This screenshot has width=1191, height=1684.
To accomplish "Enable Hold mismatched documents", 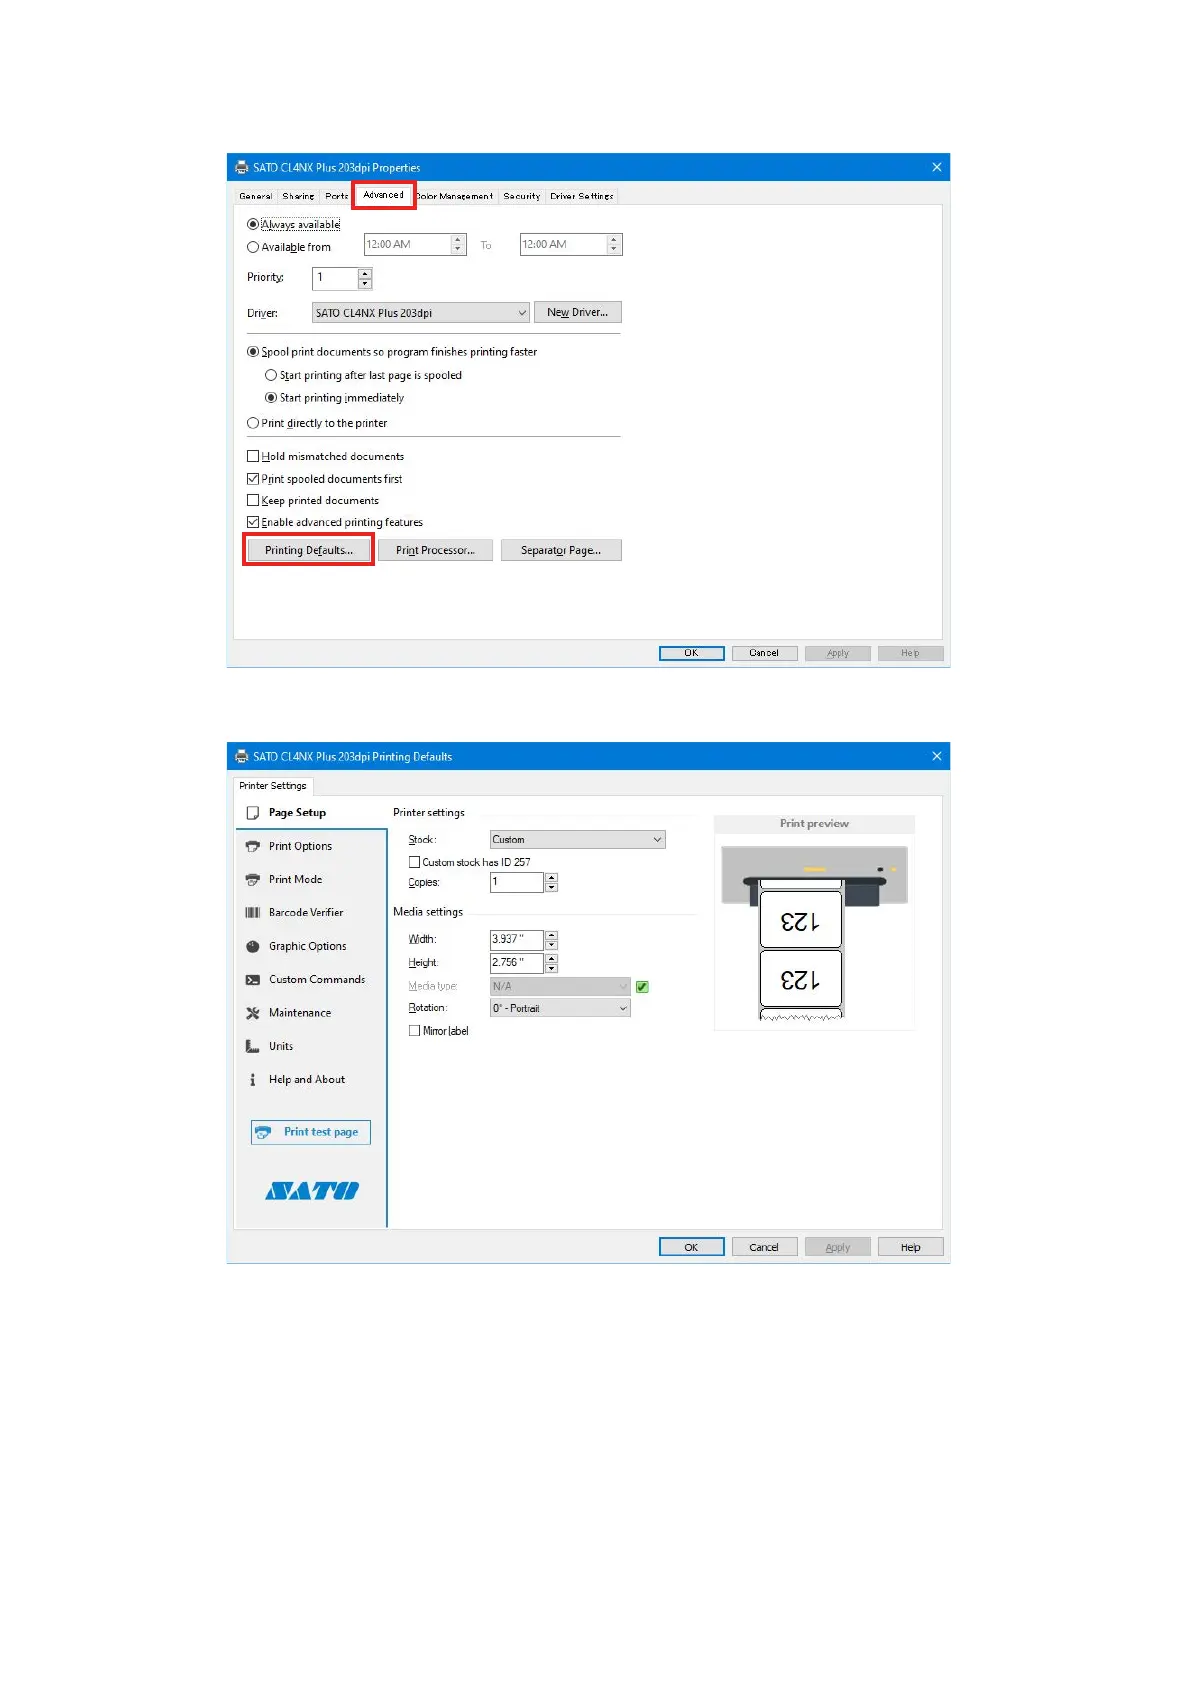I will tap(253, 456).
